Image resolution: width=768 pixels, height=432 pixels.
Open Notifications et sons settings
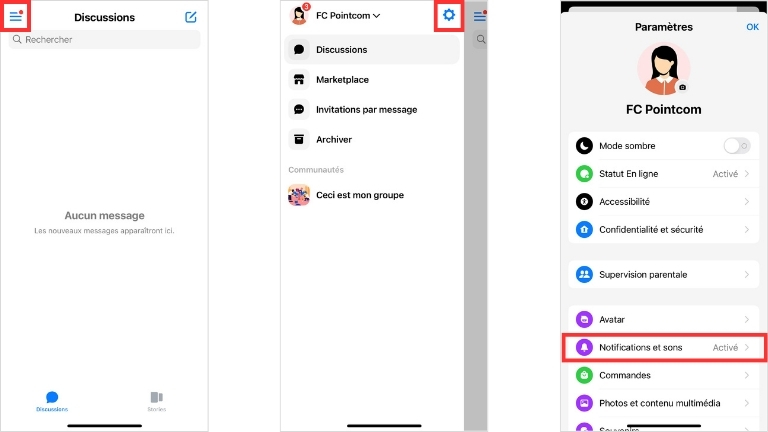663,347
